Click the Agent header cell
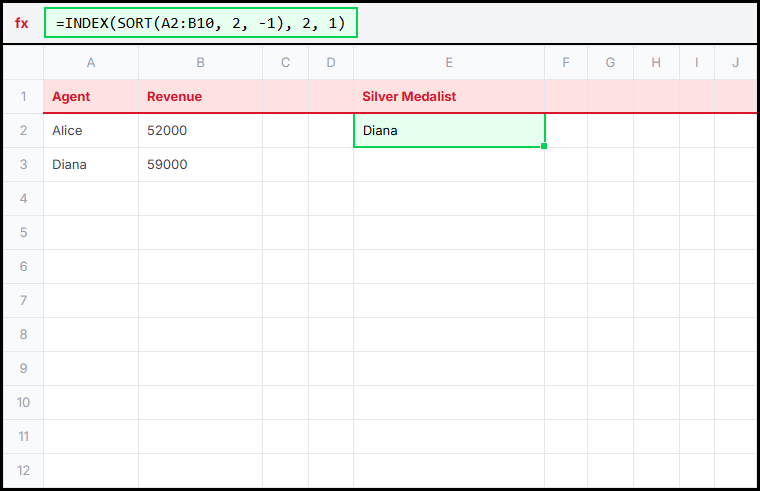 (x=91, y=97)
